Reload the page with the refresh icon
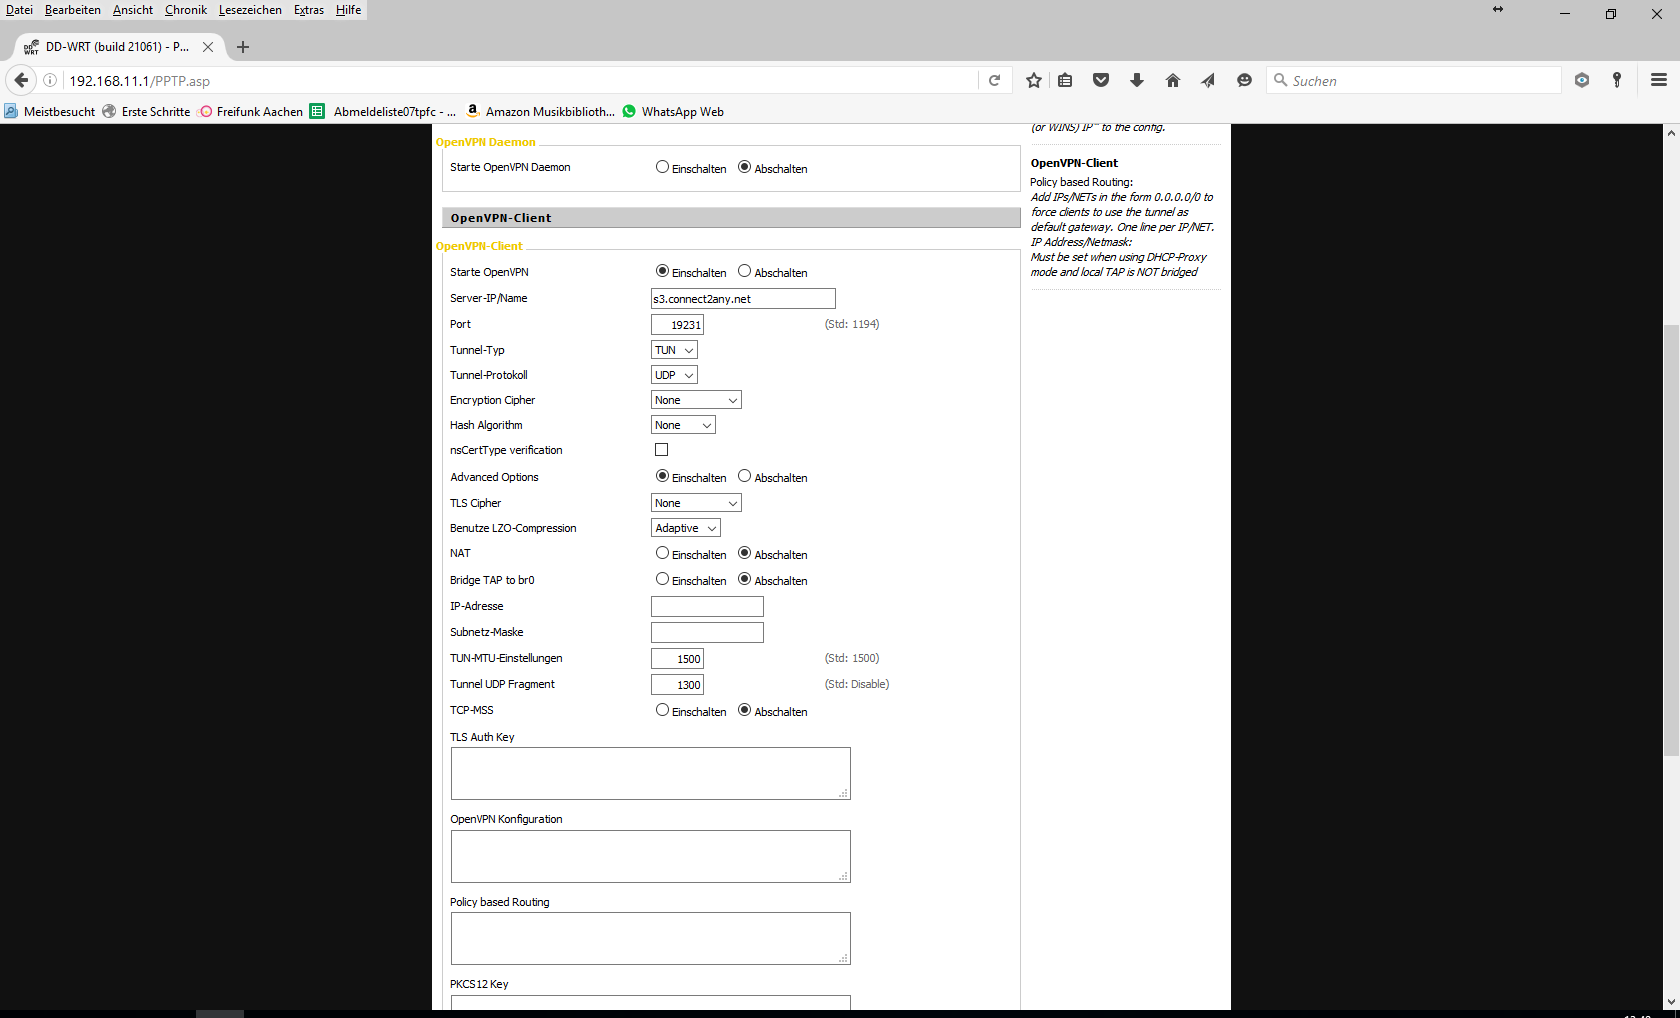Image resolution: width=1680 pixels, height=1018 pixels. click(994, 81)
